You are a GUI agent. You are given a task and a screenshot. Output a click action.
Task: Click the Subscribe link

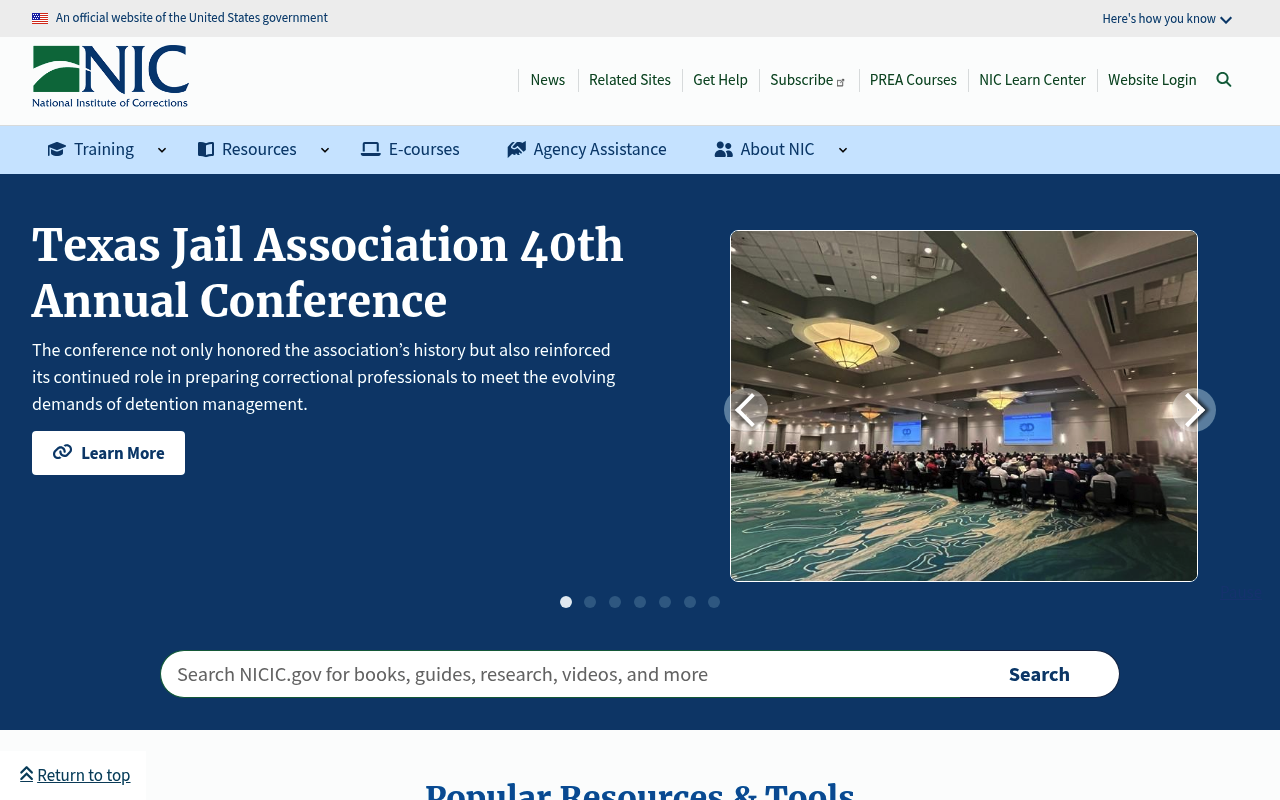pos(802,80)
